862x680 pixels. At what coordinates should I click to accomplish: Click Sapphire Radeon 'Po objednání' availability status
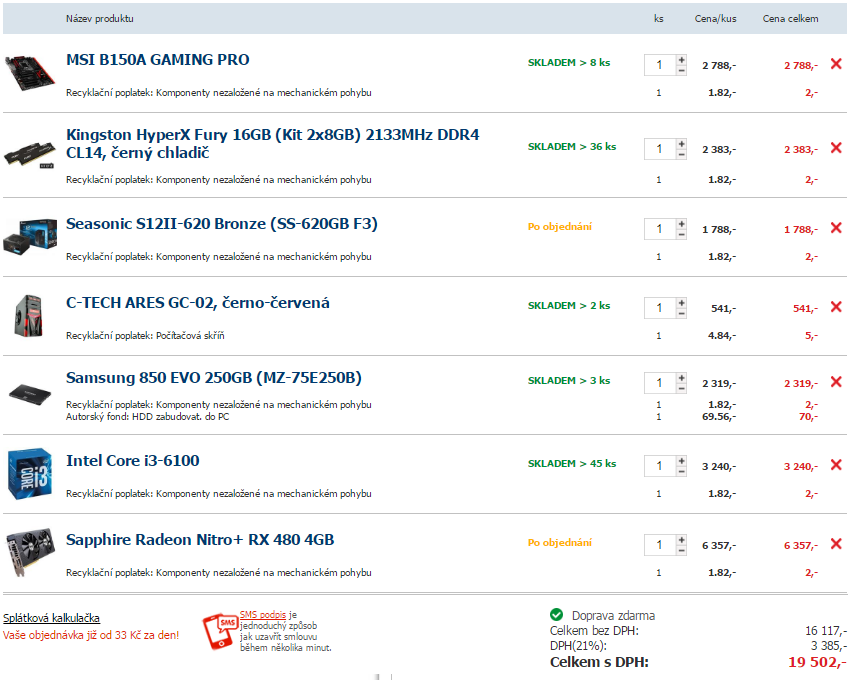pyautogui.click(x=560, y=543)
